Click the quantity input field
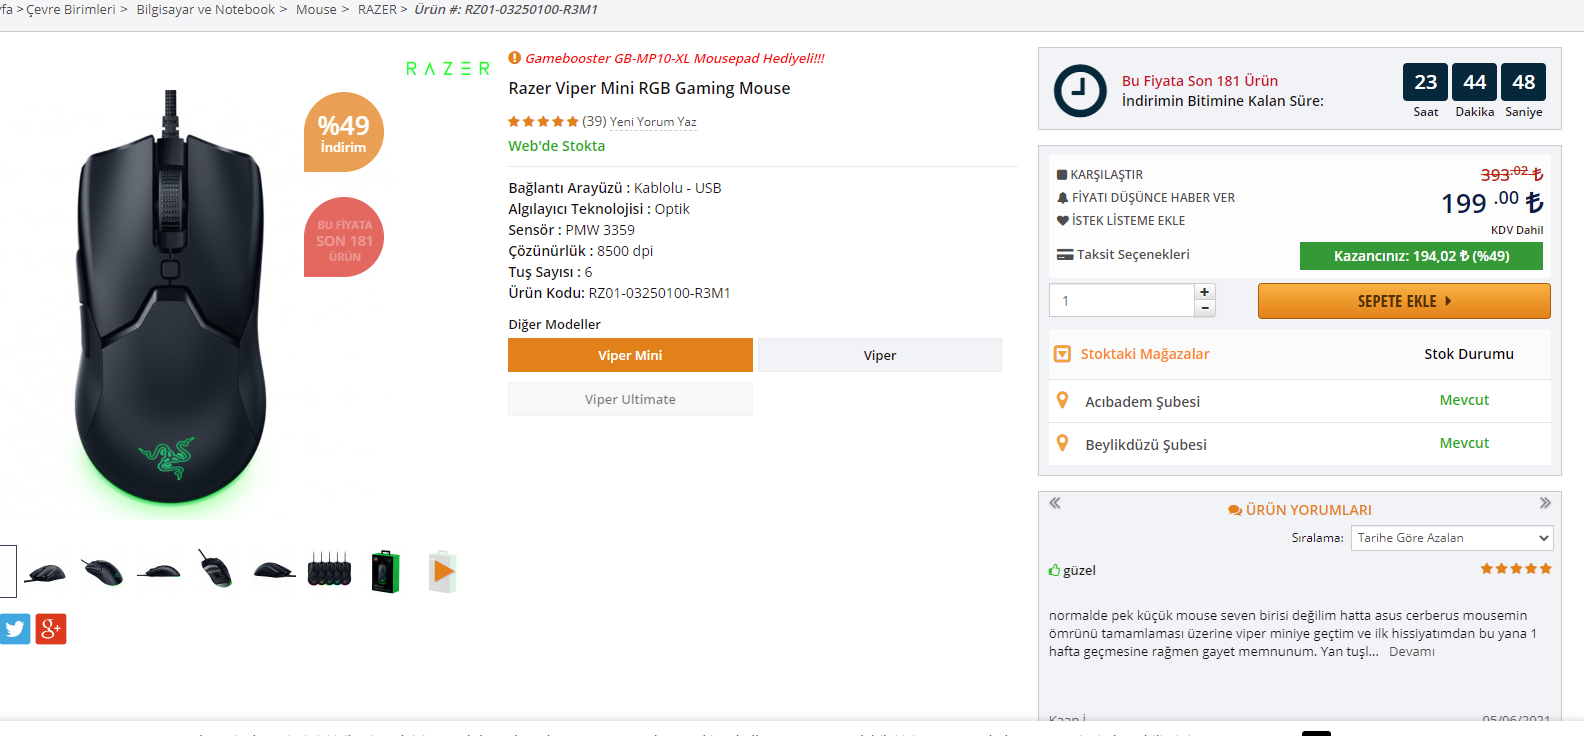 pos(1122,300)
